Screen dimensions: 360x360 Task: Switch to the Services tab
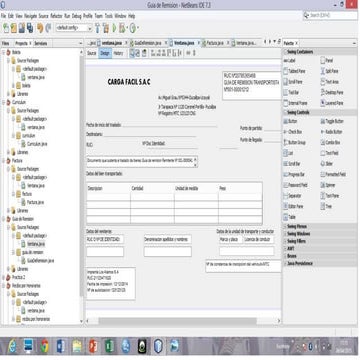(x=41, y=43)
